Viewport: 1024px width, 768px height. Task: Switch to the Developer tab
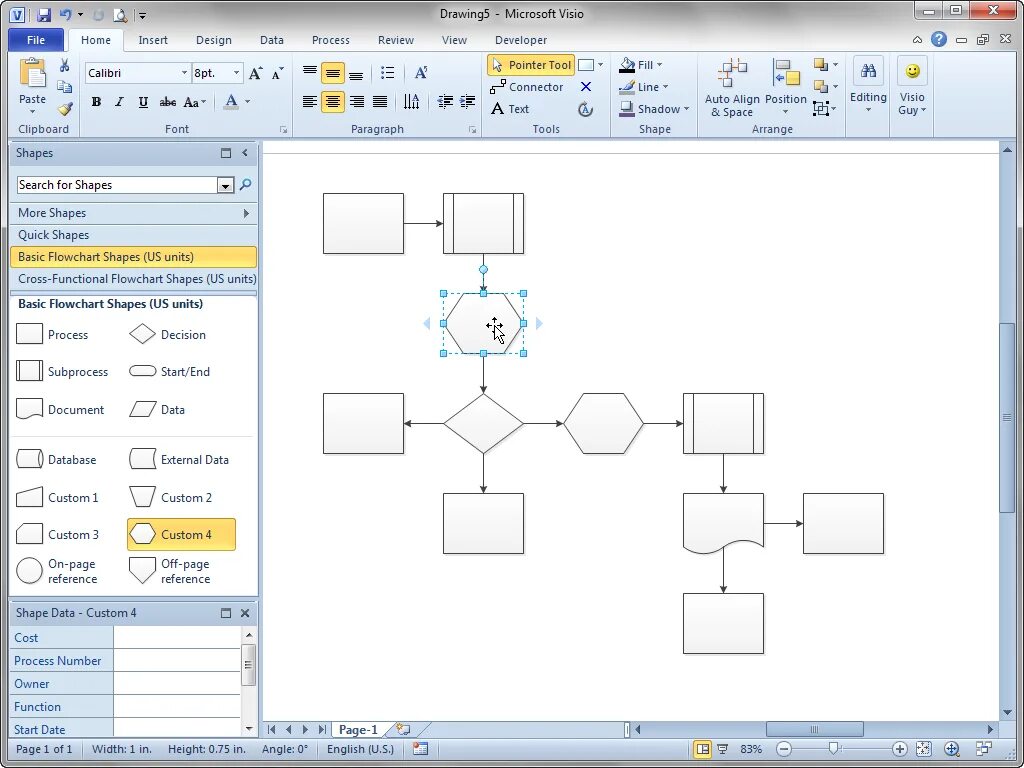(x=520, y=40)
